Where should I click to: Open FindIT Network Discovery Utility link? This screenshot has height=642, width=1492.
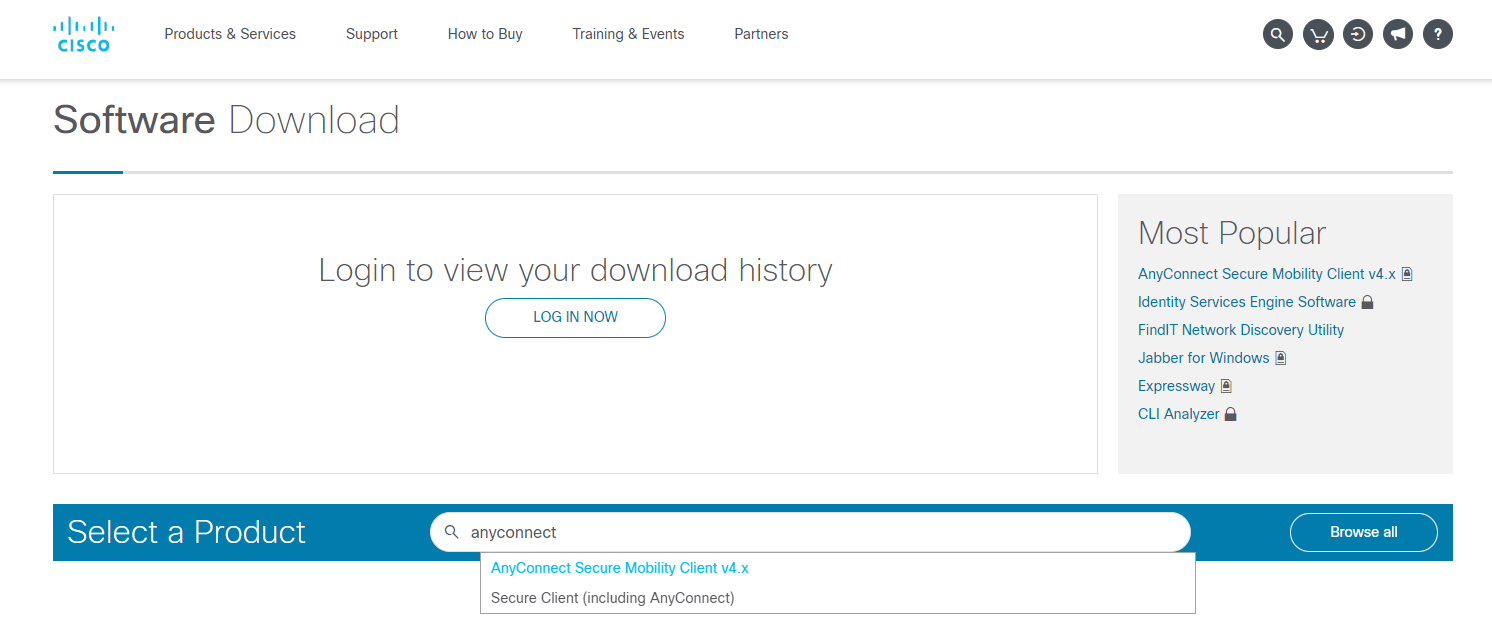(x=1241, y=330)
